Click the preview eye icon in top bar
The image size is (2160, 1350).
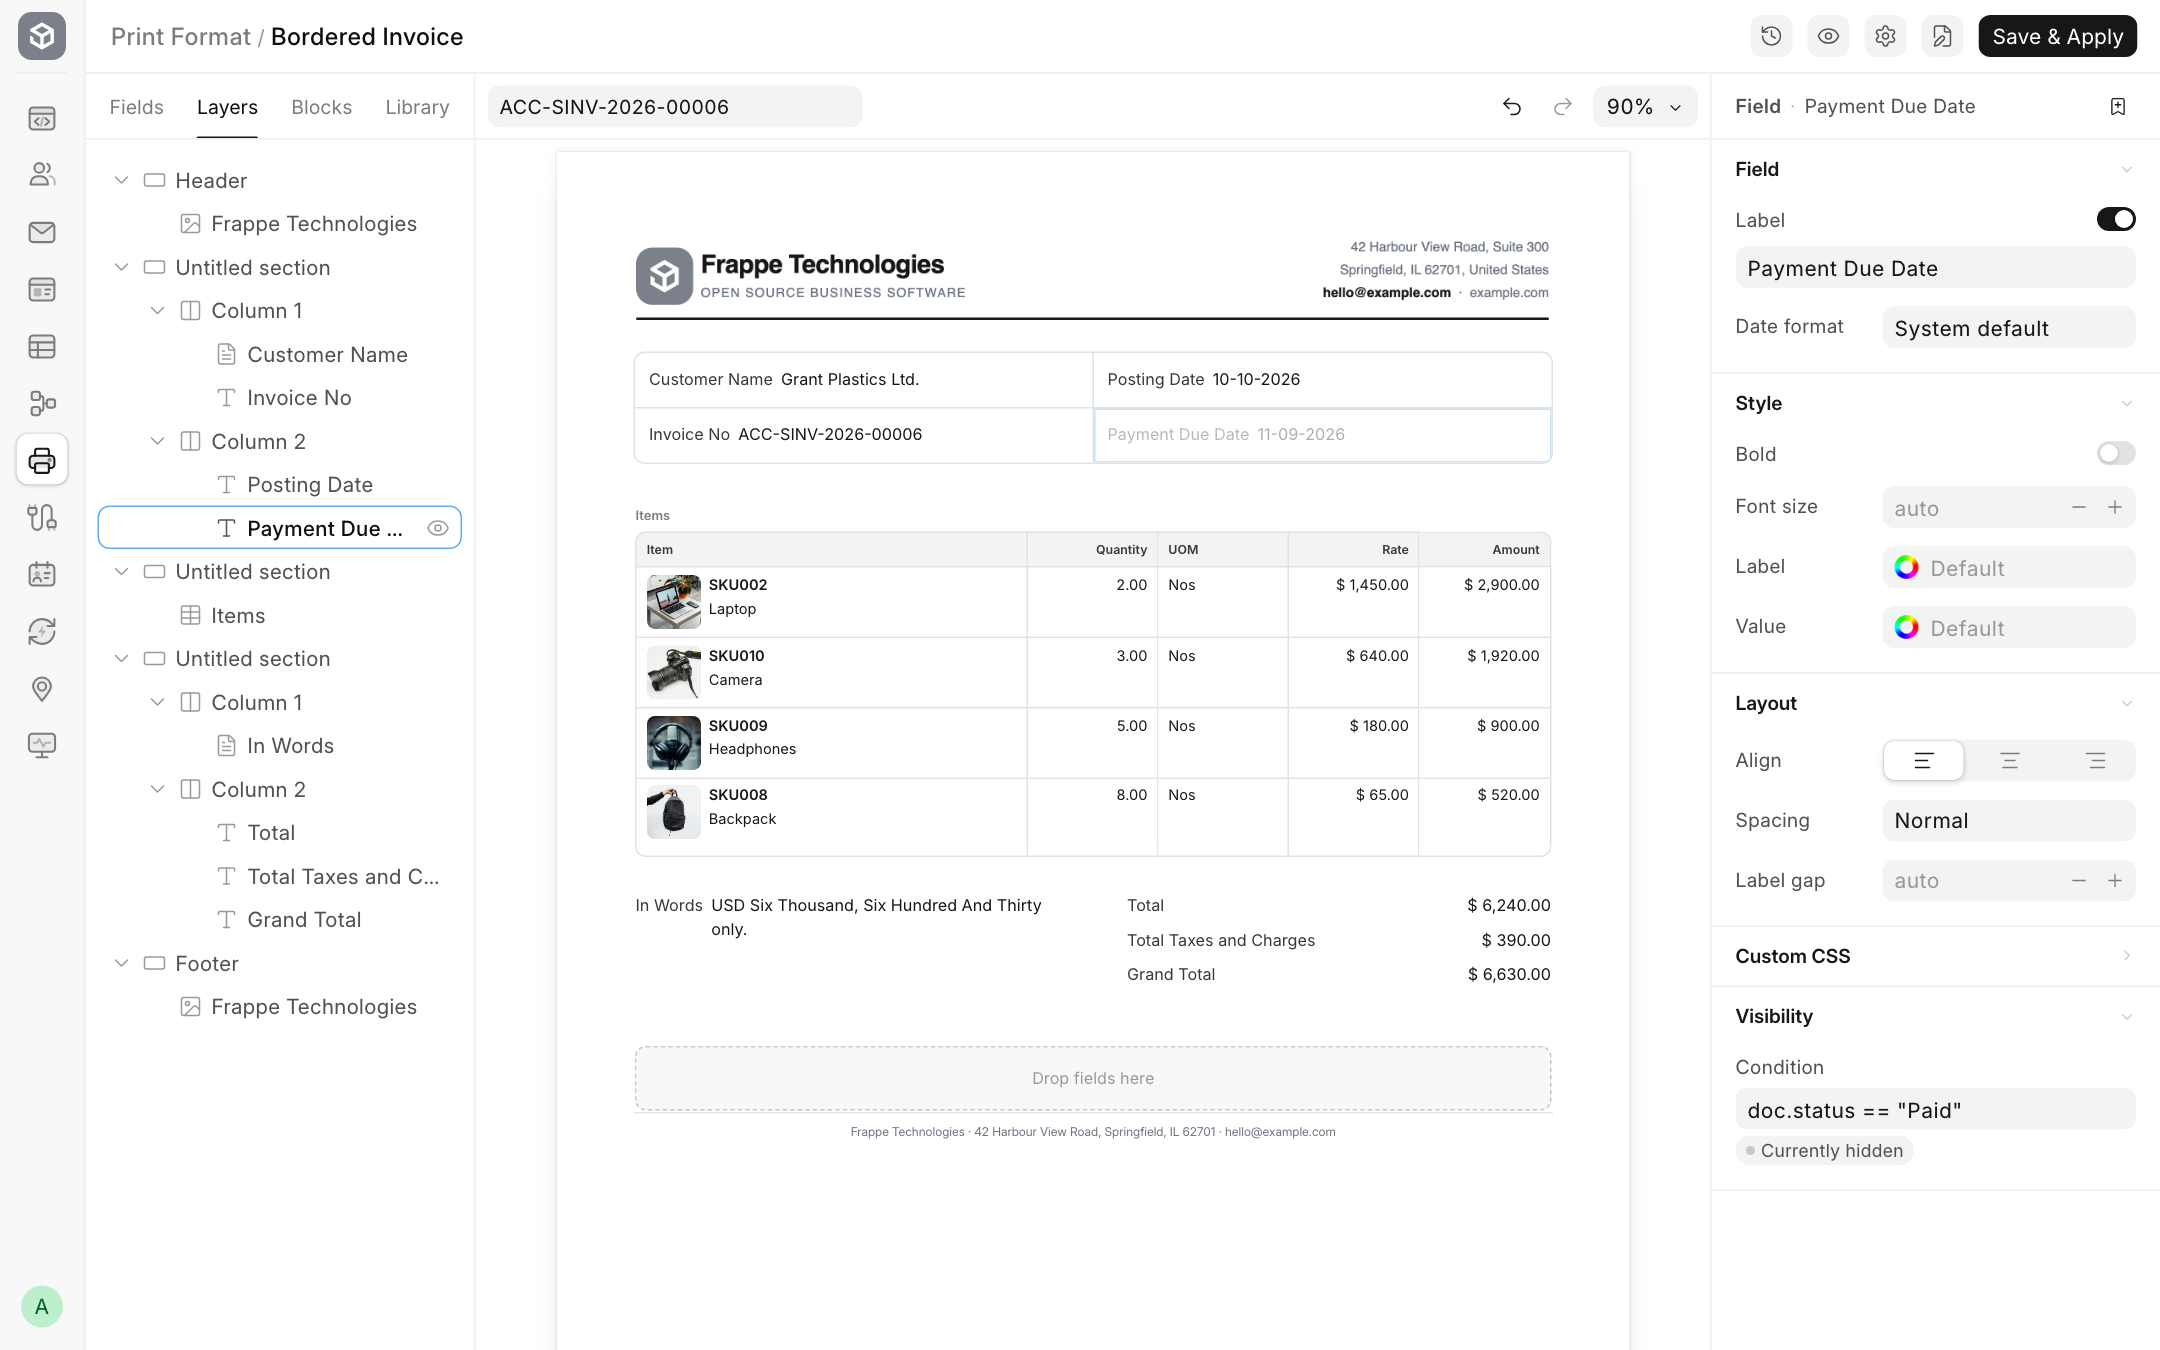pos(1828,36)
